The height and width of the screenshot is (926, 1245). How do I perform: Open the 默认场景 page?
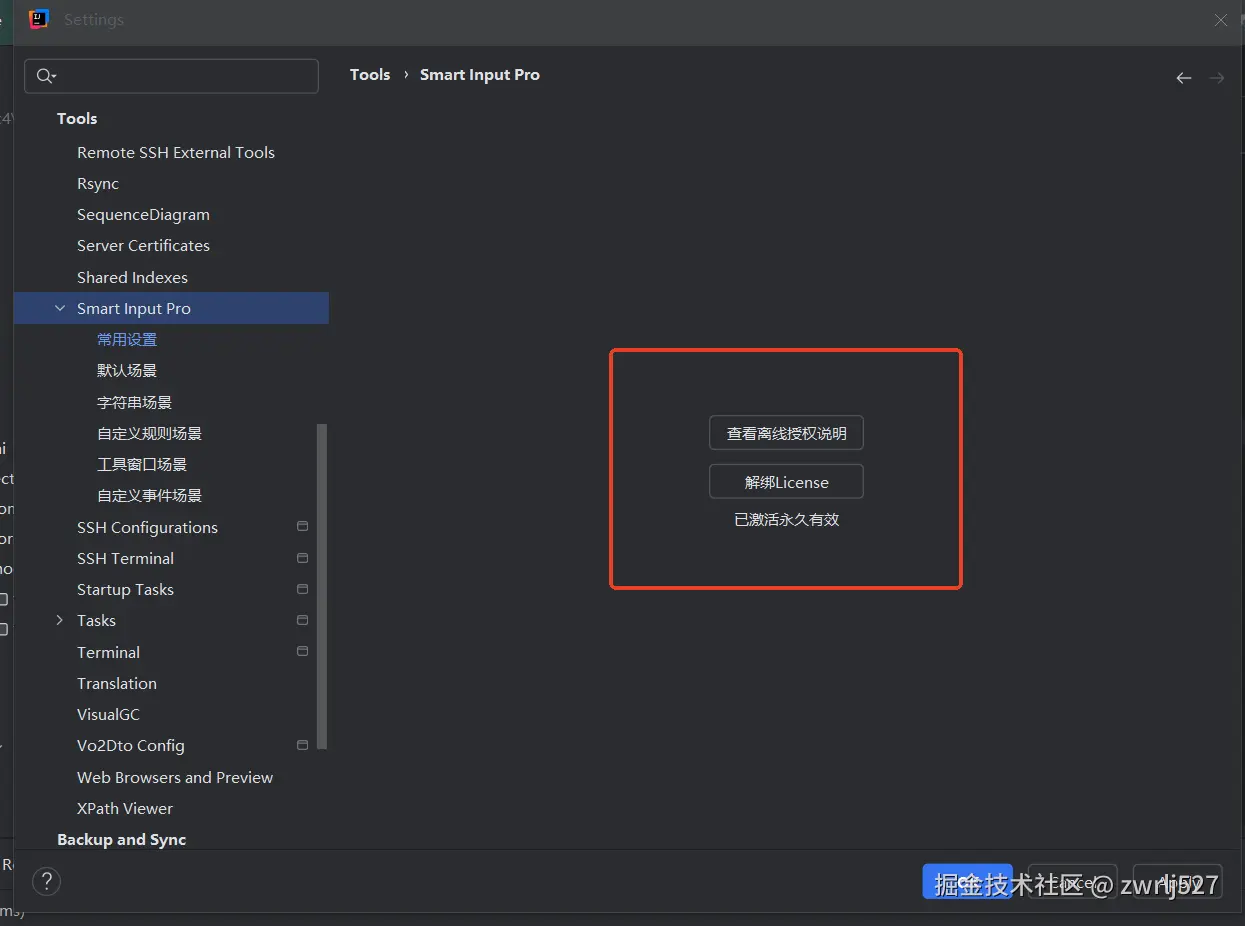tap(127, 371)
